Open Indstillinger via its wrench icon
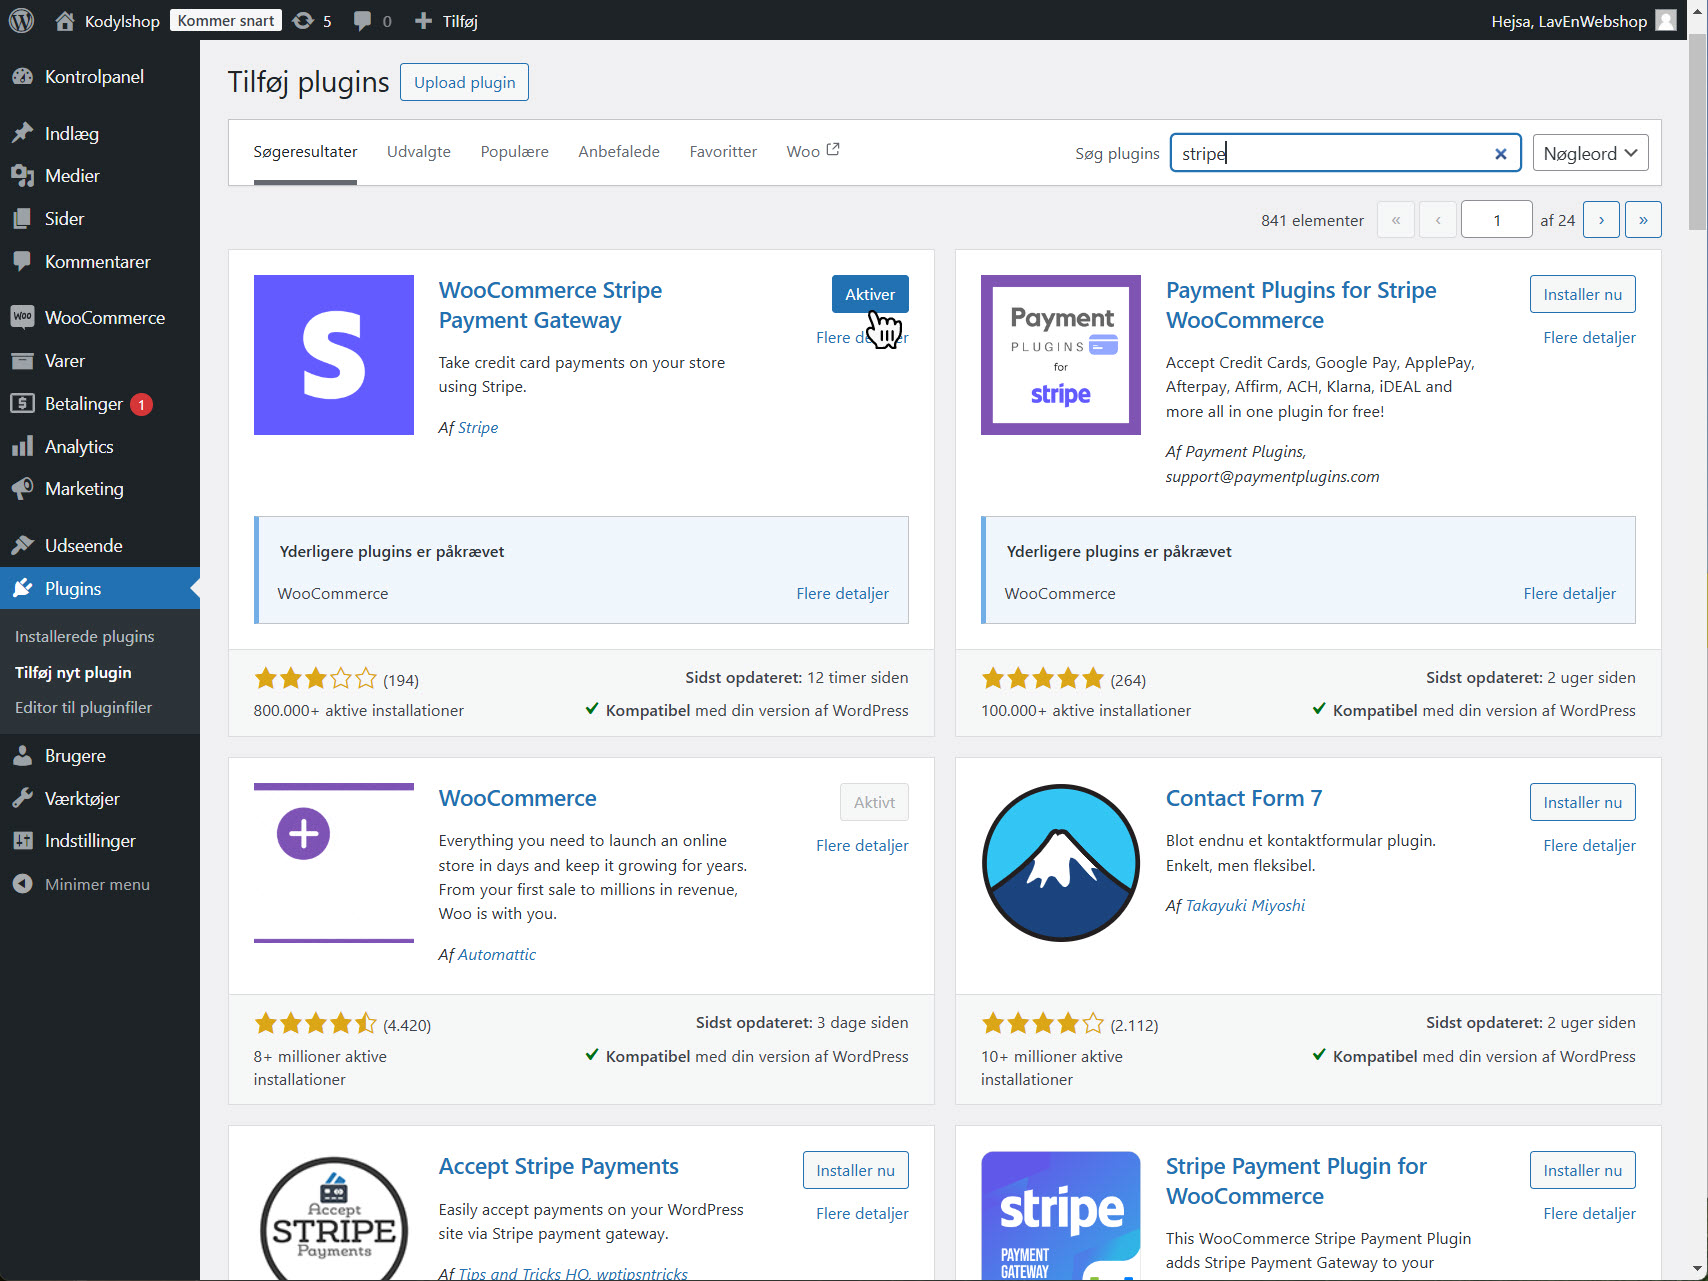Screen dimensions: 1708x1281 click(x=22, y=840)
